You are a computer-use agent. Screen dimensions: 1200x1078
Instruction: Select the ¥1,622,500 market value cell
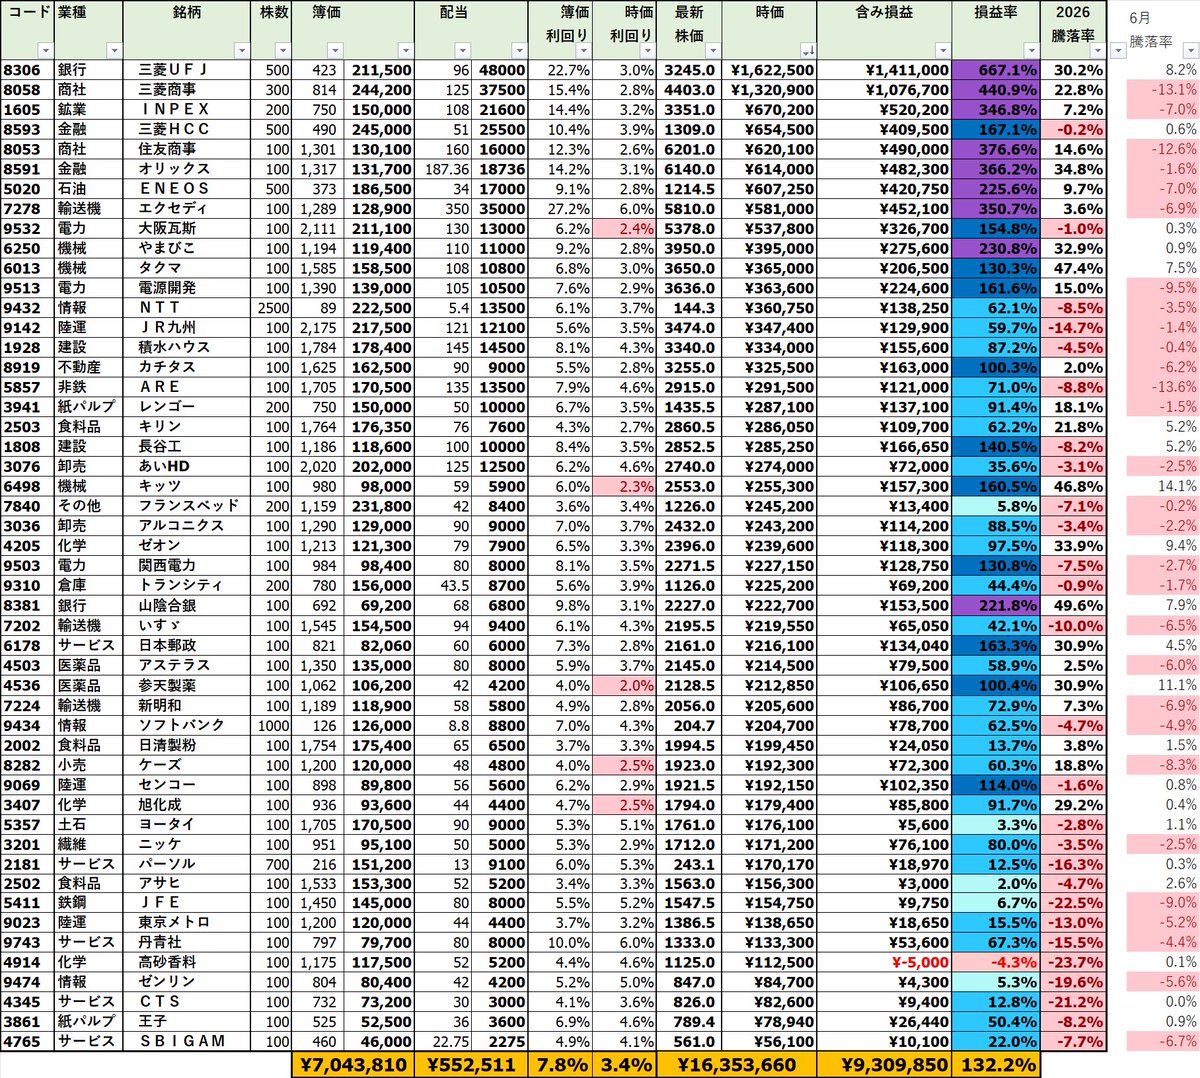pyautogui.click(x=769, y=70)
